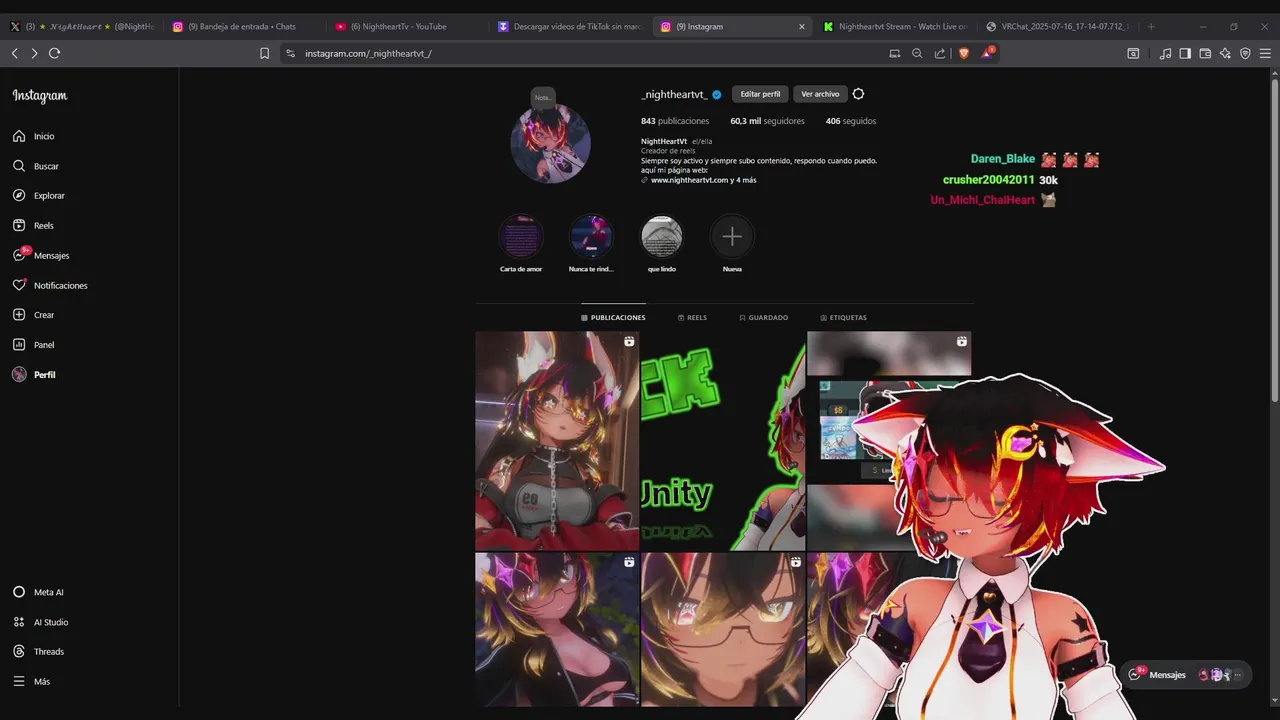Open Brave VPN shield icon
The width and height of the screenshot is (1280, 720).
pos(1245,53)
